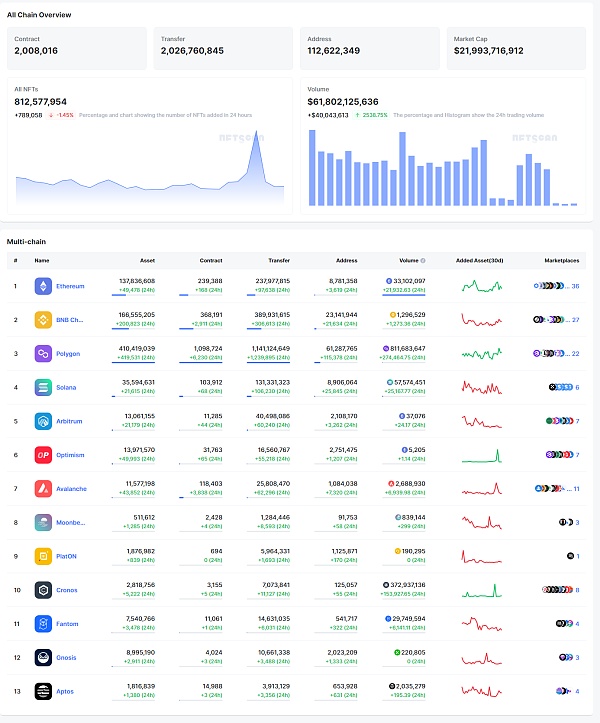Click the Ethereum chain logo icon
Image resolution: width=600 pixels, height=723 pixels.
(x=43, y=286)
